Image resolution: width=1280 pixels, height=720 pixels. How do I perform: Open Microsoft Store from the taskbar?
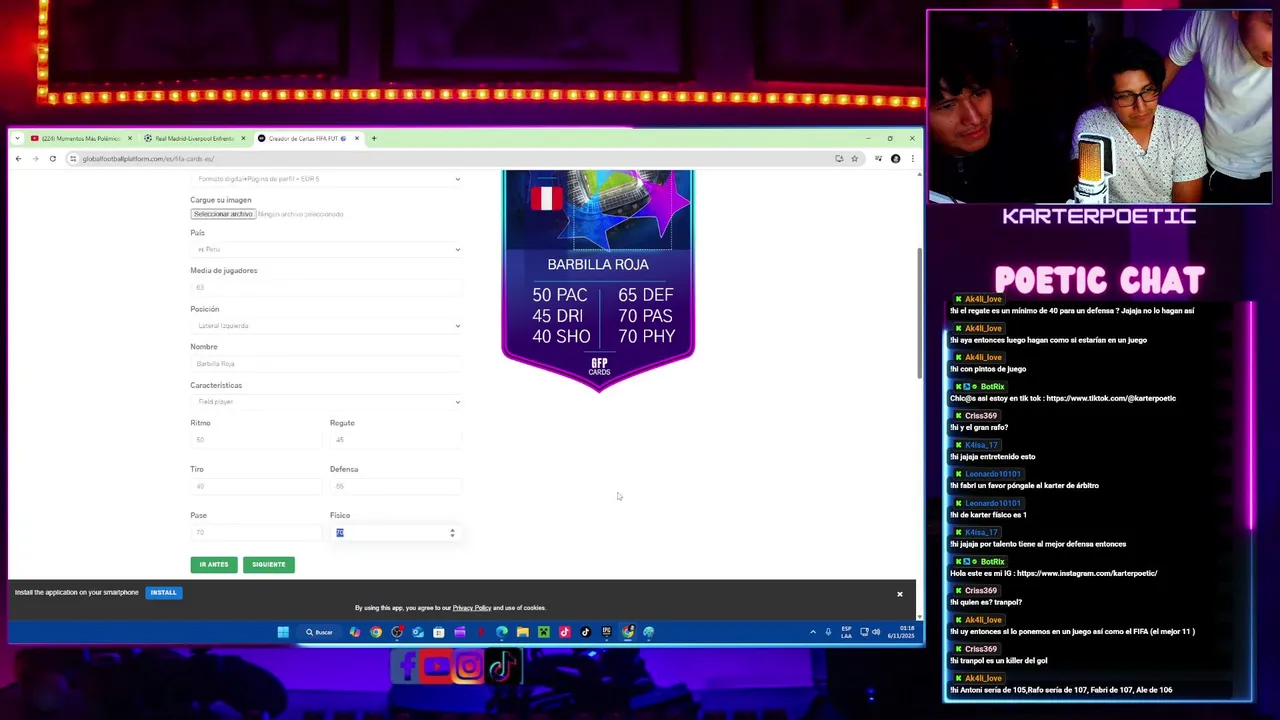point(439,632)
